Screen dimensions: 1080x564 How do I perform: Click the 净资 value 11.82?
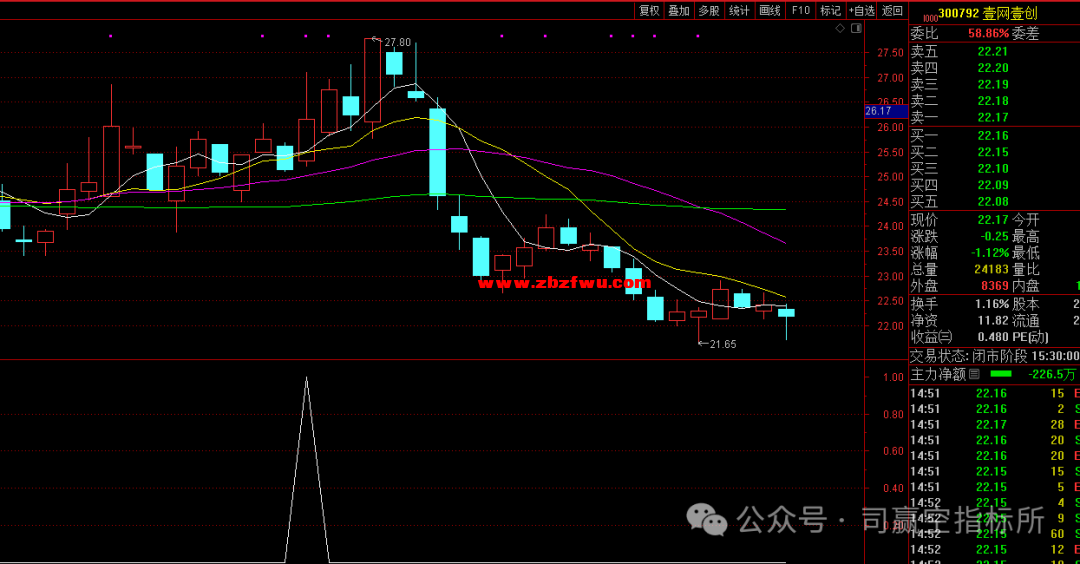(x=993, y=320)
